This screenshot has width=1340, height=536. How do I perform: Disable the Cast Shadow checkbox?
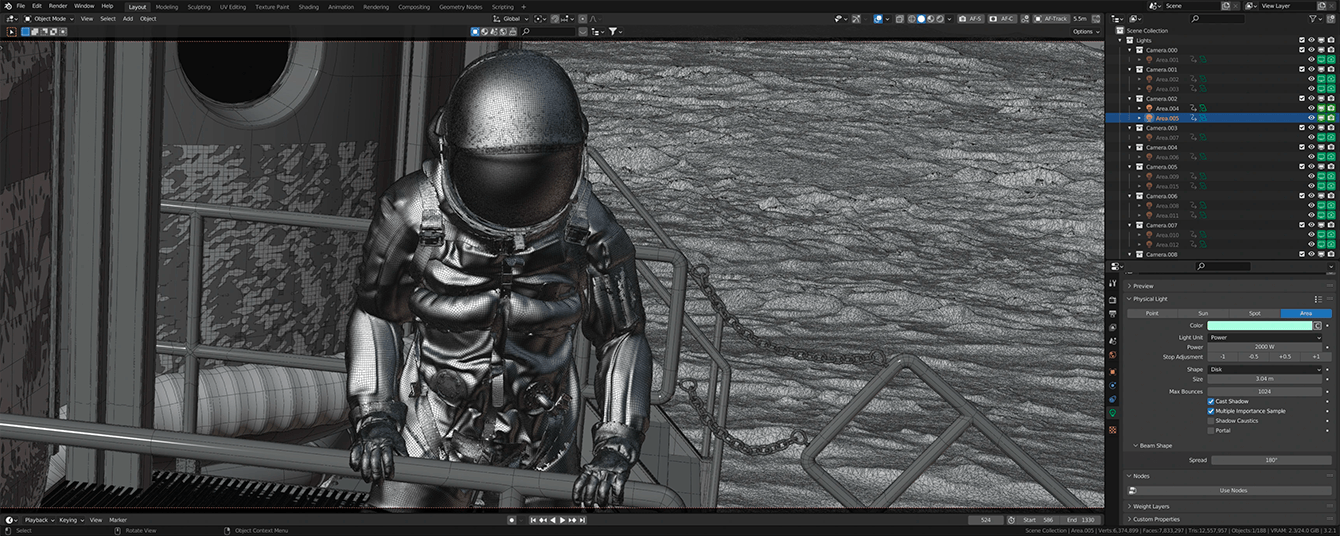1211,401
